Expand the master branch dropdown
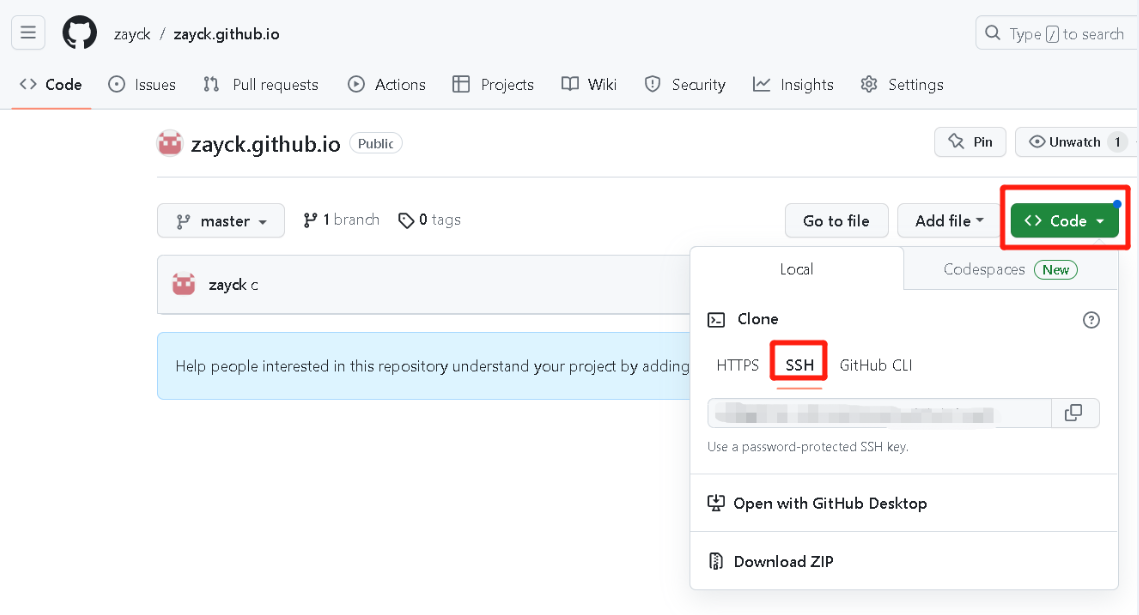The image size is (1139, 615). coord(221,221)
